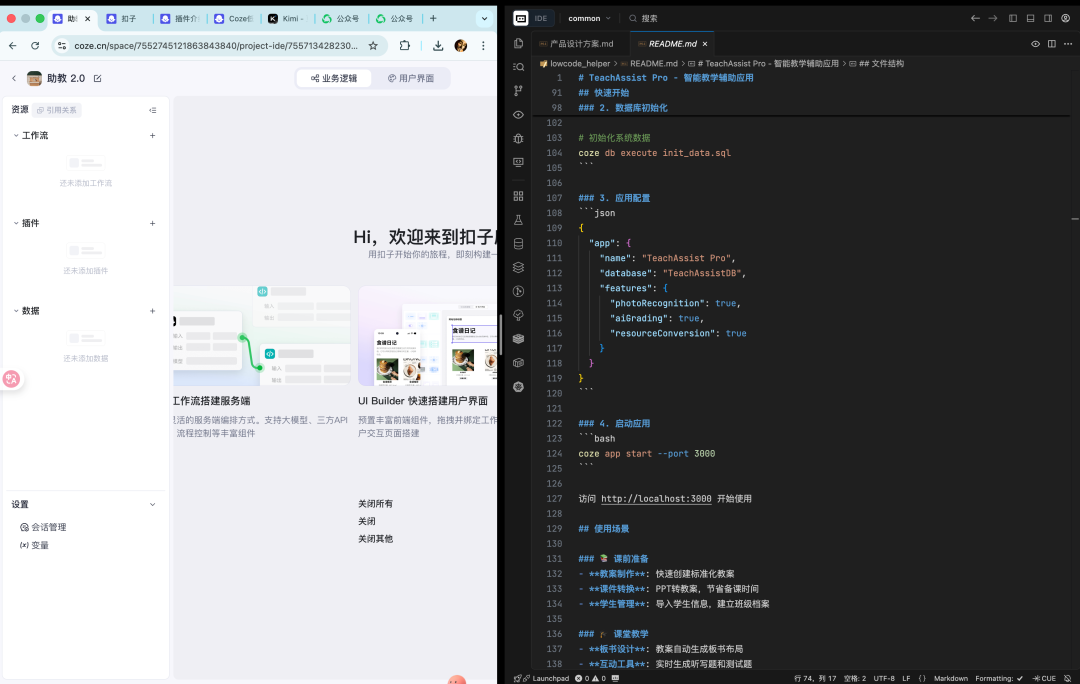Screen dimensions: 1080x684
Task: Toggle the Formatting checkmark in status bar
Action: (x=1018, y=678)
